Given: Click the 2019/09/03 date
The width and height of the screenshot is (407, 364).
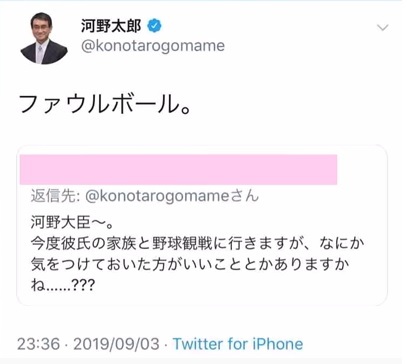Looking at the screenshot, I should 116,344.
